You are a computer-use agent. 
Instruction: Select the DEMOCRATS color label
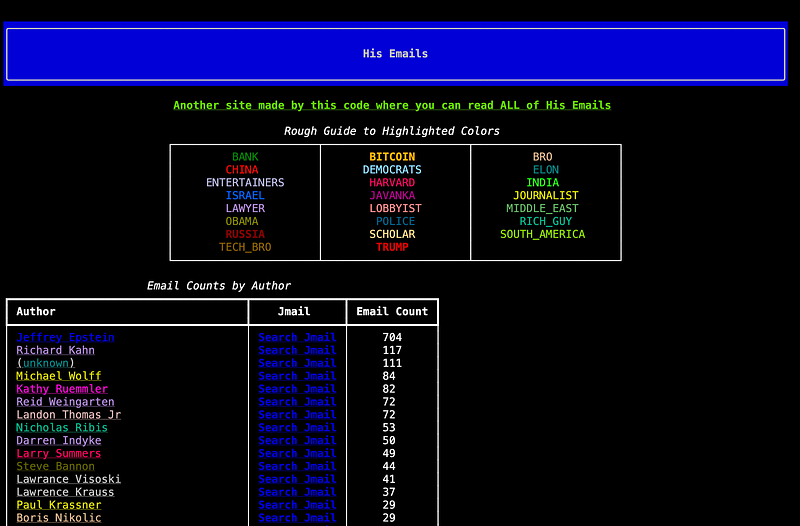[x=392, y=169]
